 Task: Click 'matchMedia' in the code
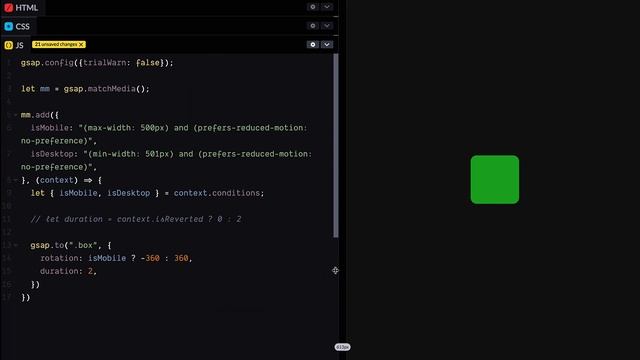tap(111, 89)
